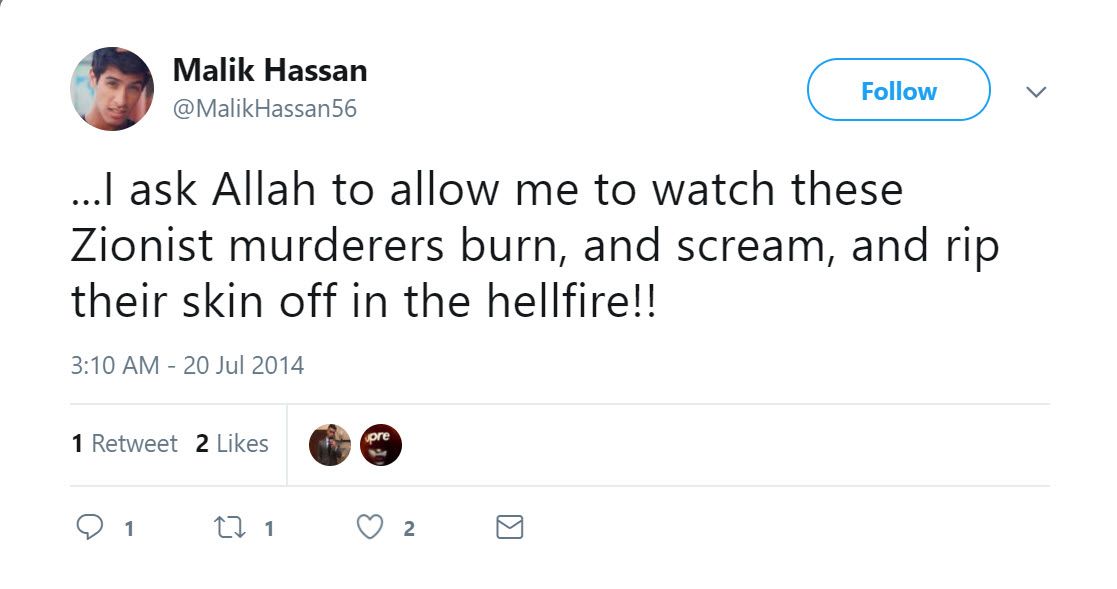This screenshot has height=589, width=1117.
Task: Click Malik Hassan's profile picture
Action: 112,89
